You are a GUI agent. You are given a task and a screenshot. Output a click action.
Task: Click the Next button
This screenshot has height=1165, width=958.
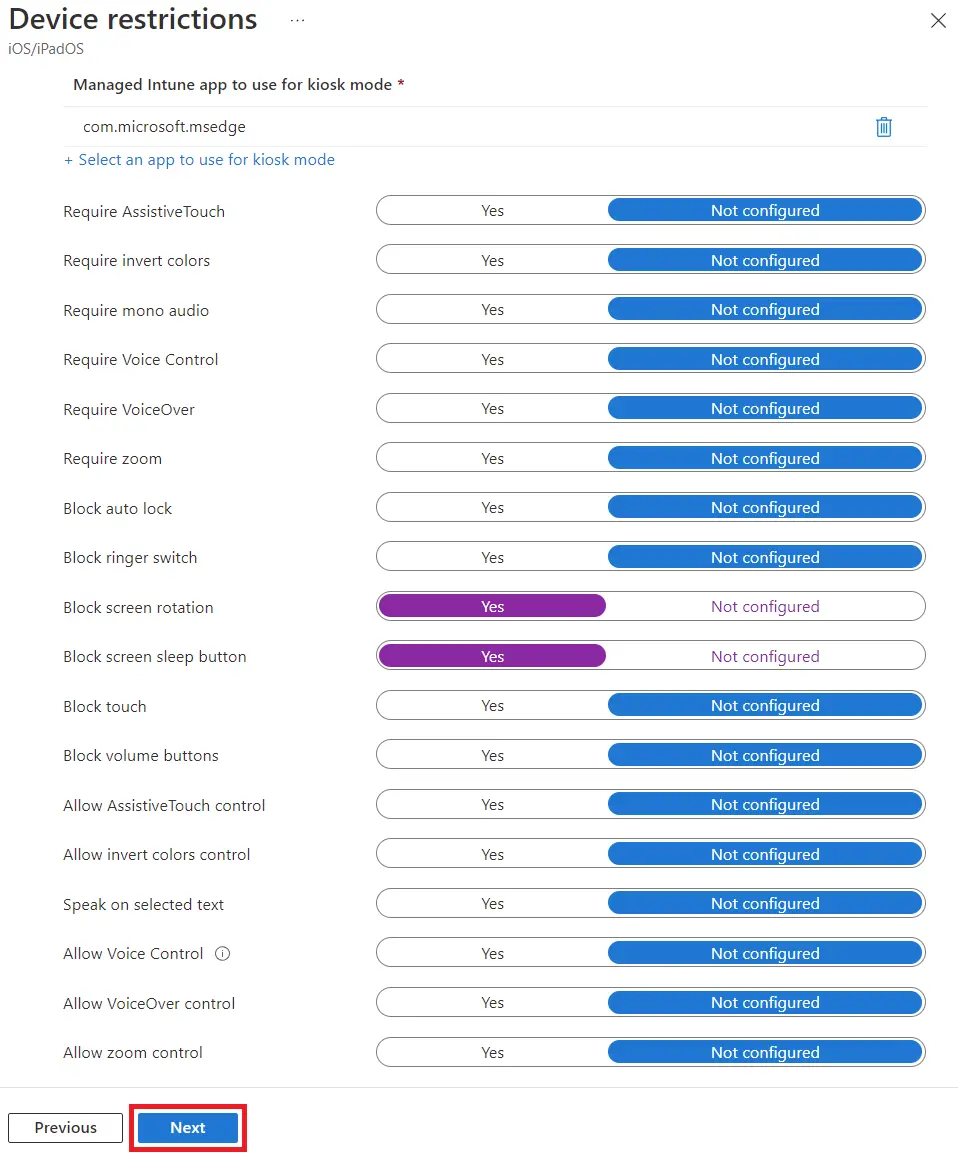pyautogui.click(x=188, y=1128)
